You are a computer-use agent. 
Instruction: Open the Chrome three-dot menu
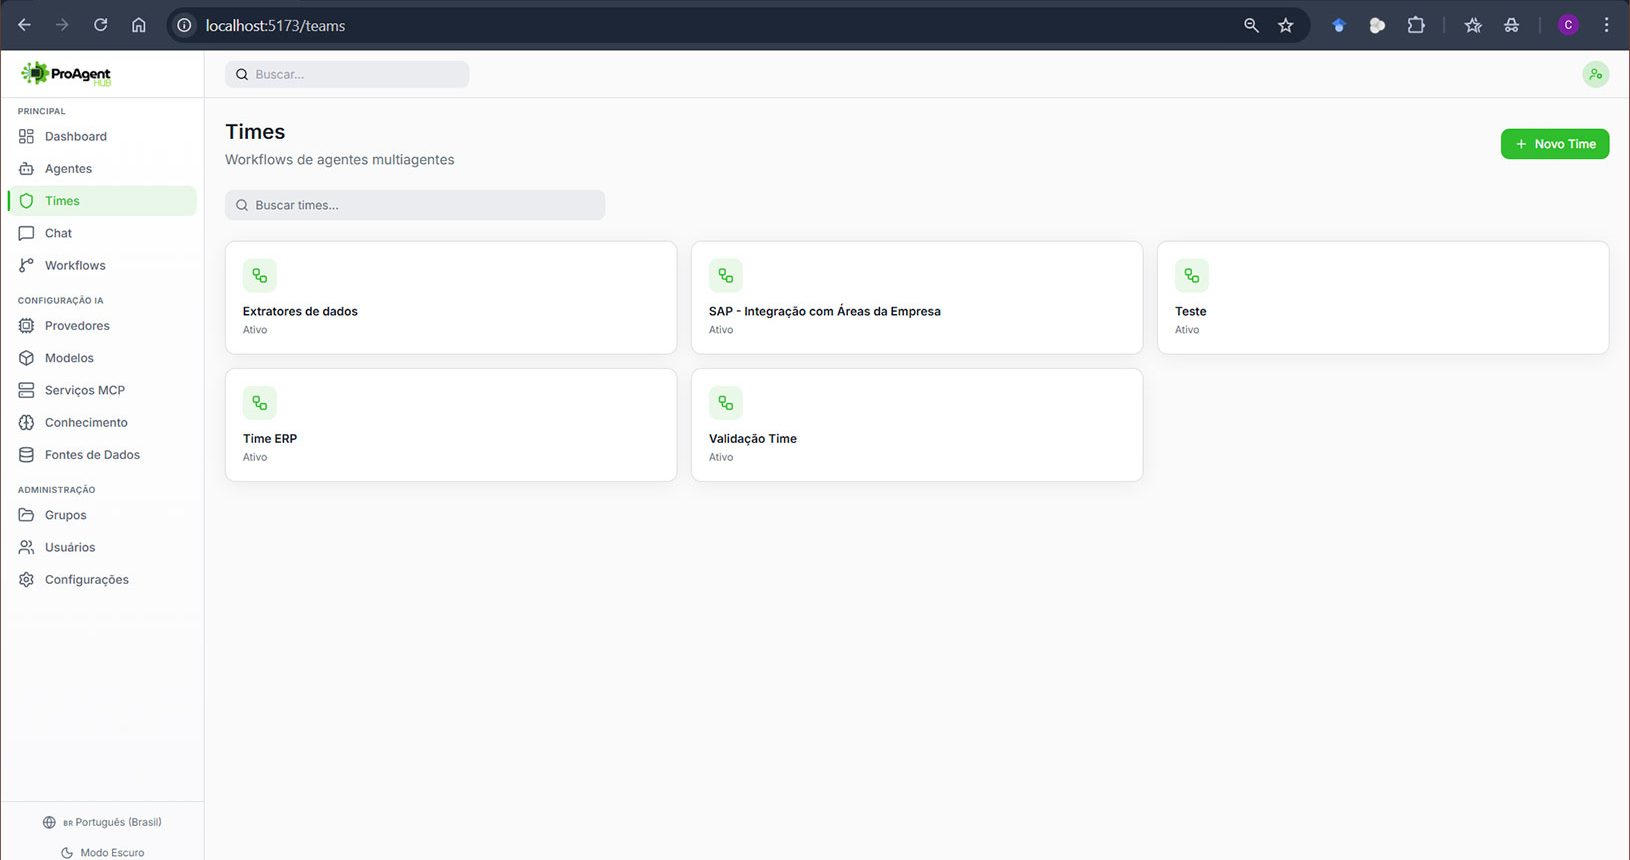click(1607, 25)
